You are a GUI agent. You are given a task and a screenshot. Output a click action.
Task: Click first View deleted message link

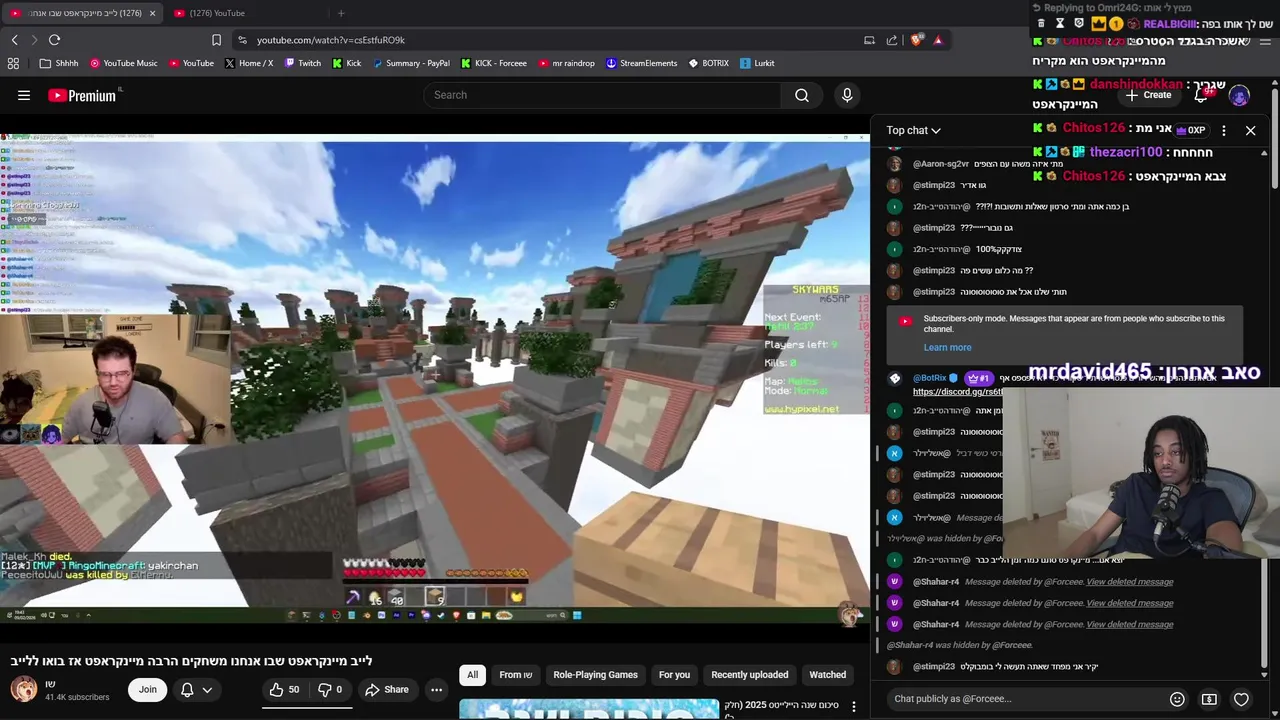[1129, 582]
